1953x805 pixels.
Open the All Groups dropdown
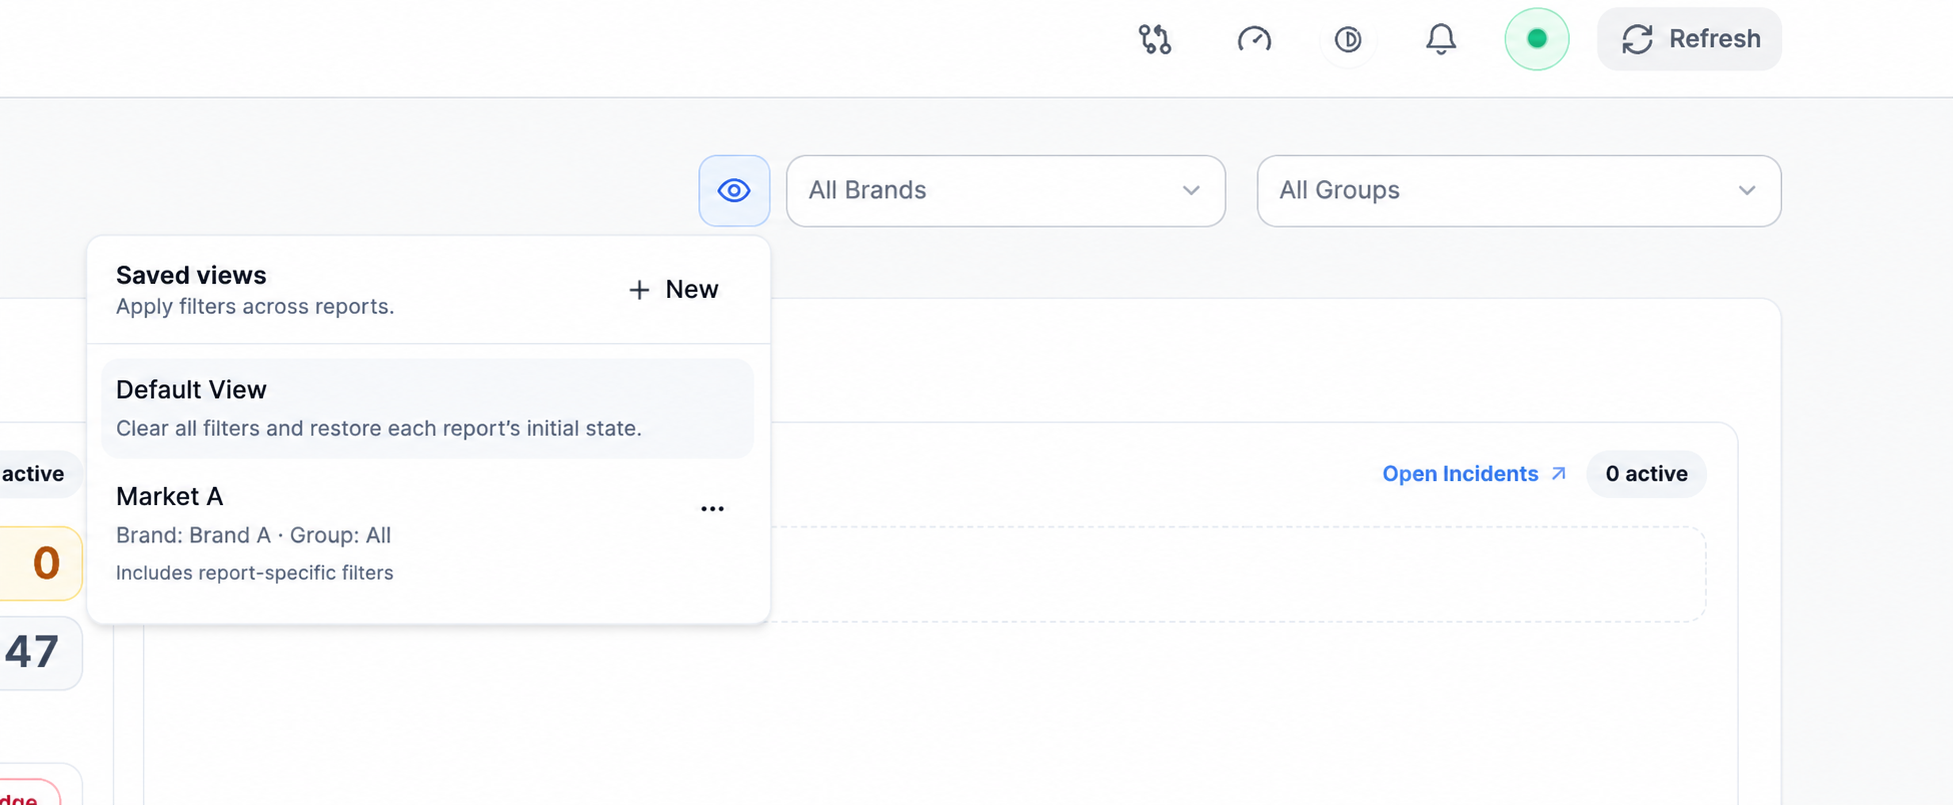[1519, 190]
